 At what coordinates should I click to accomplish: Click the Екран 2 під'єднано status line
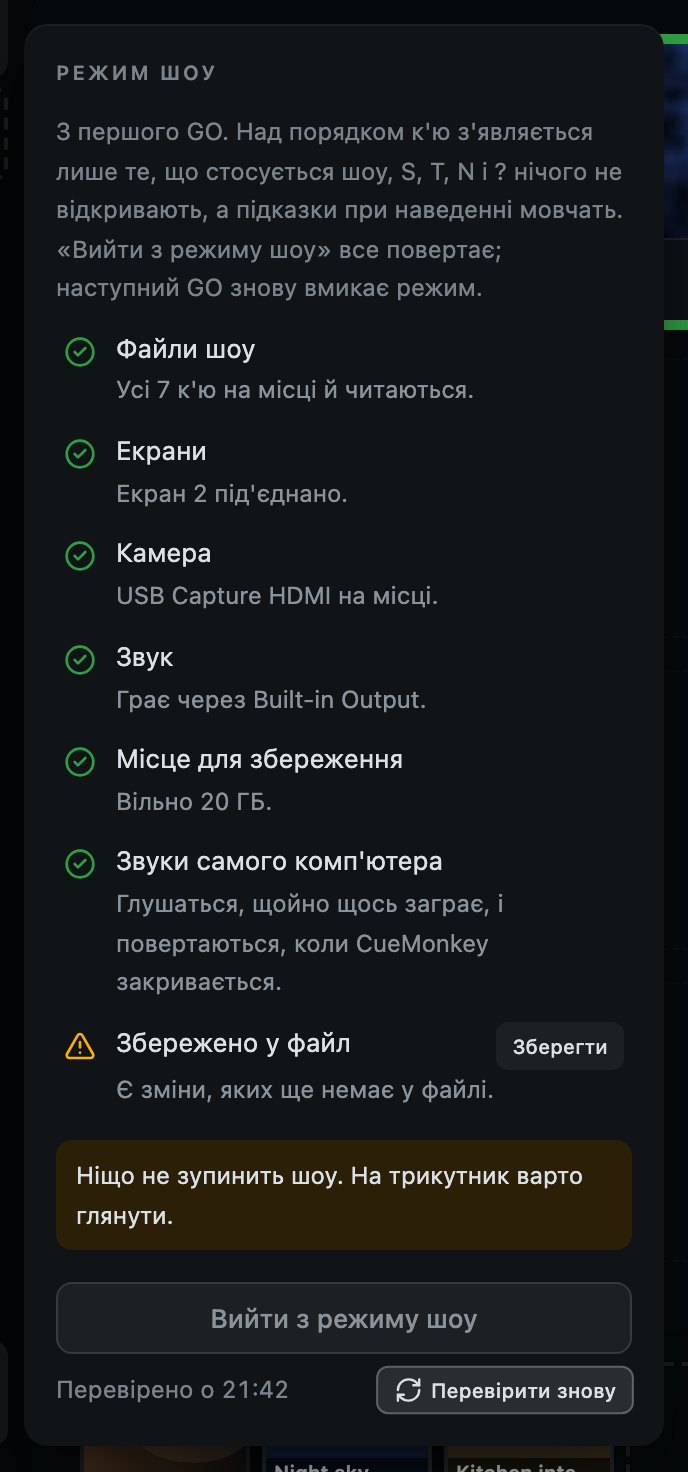pos(232,494)
